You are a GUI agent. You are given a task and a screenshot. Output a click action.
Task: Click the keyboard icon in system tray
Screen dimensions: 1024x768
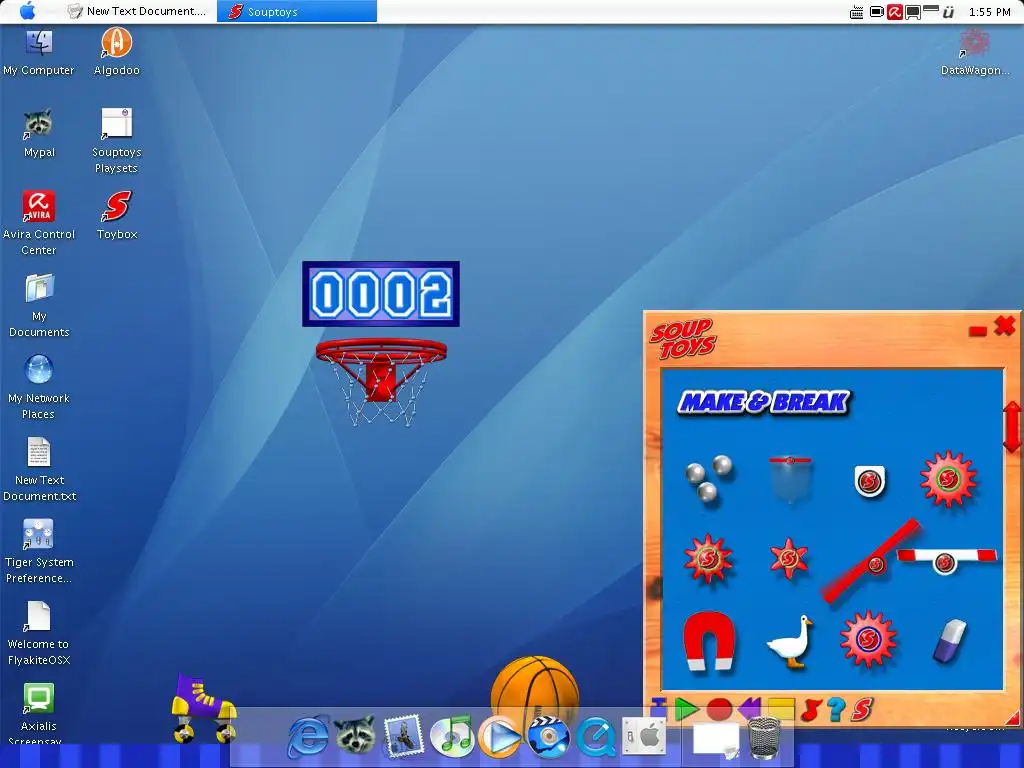click(x=856, y=12)
